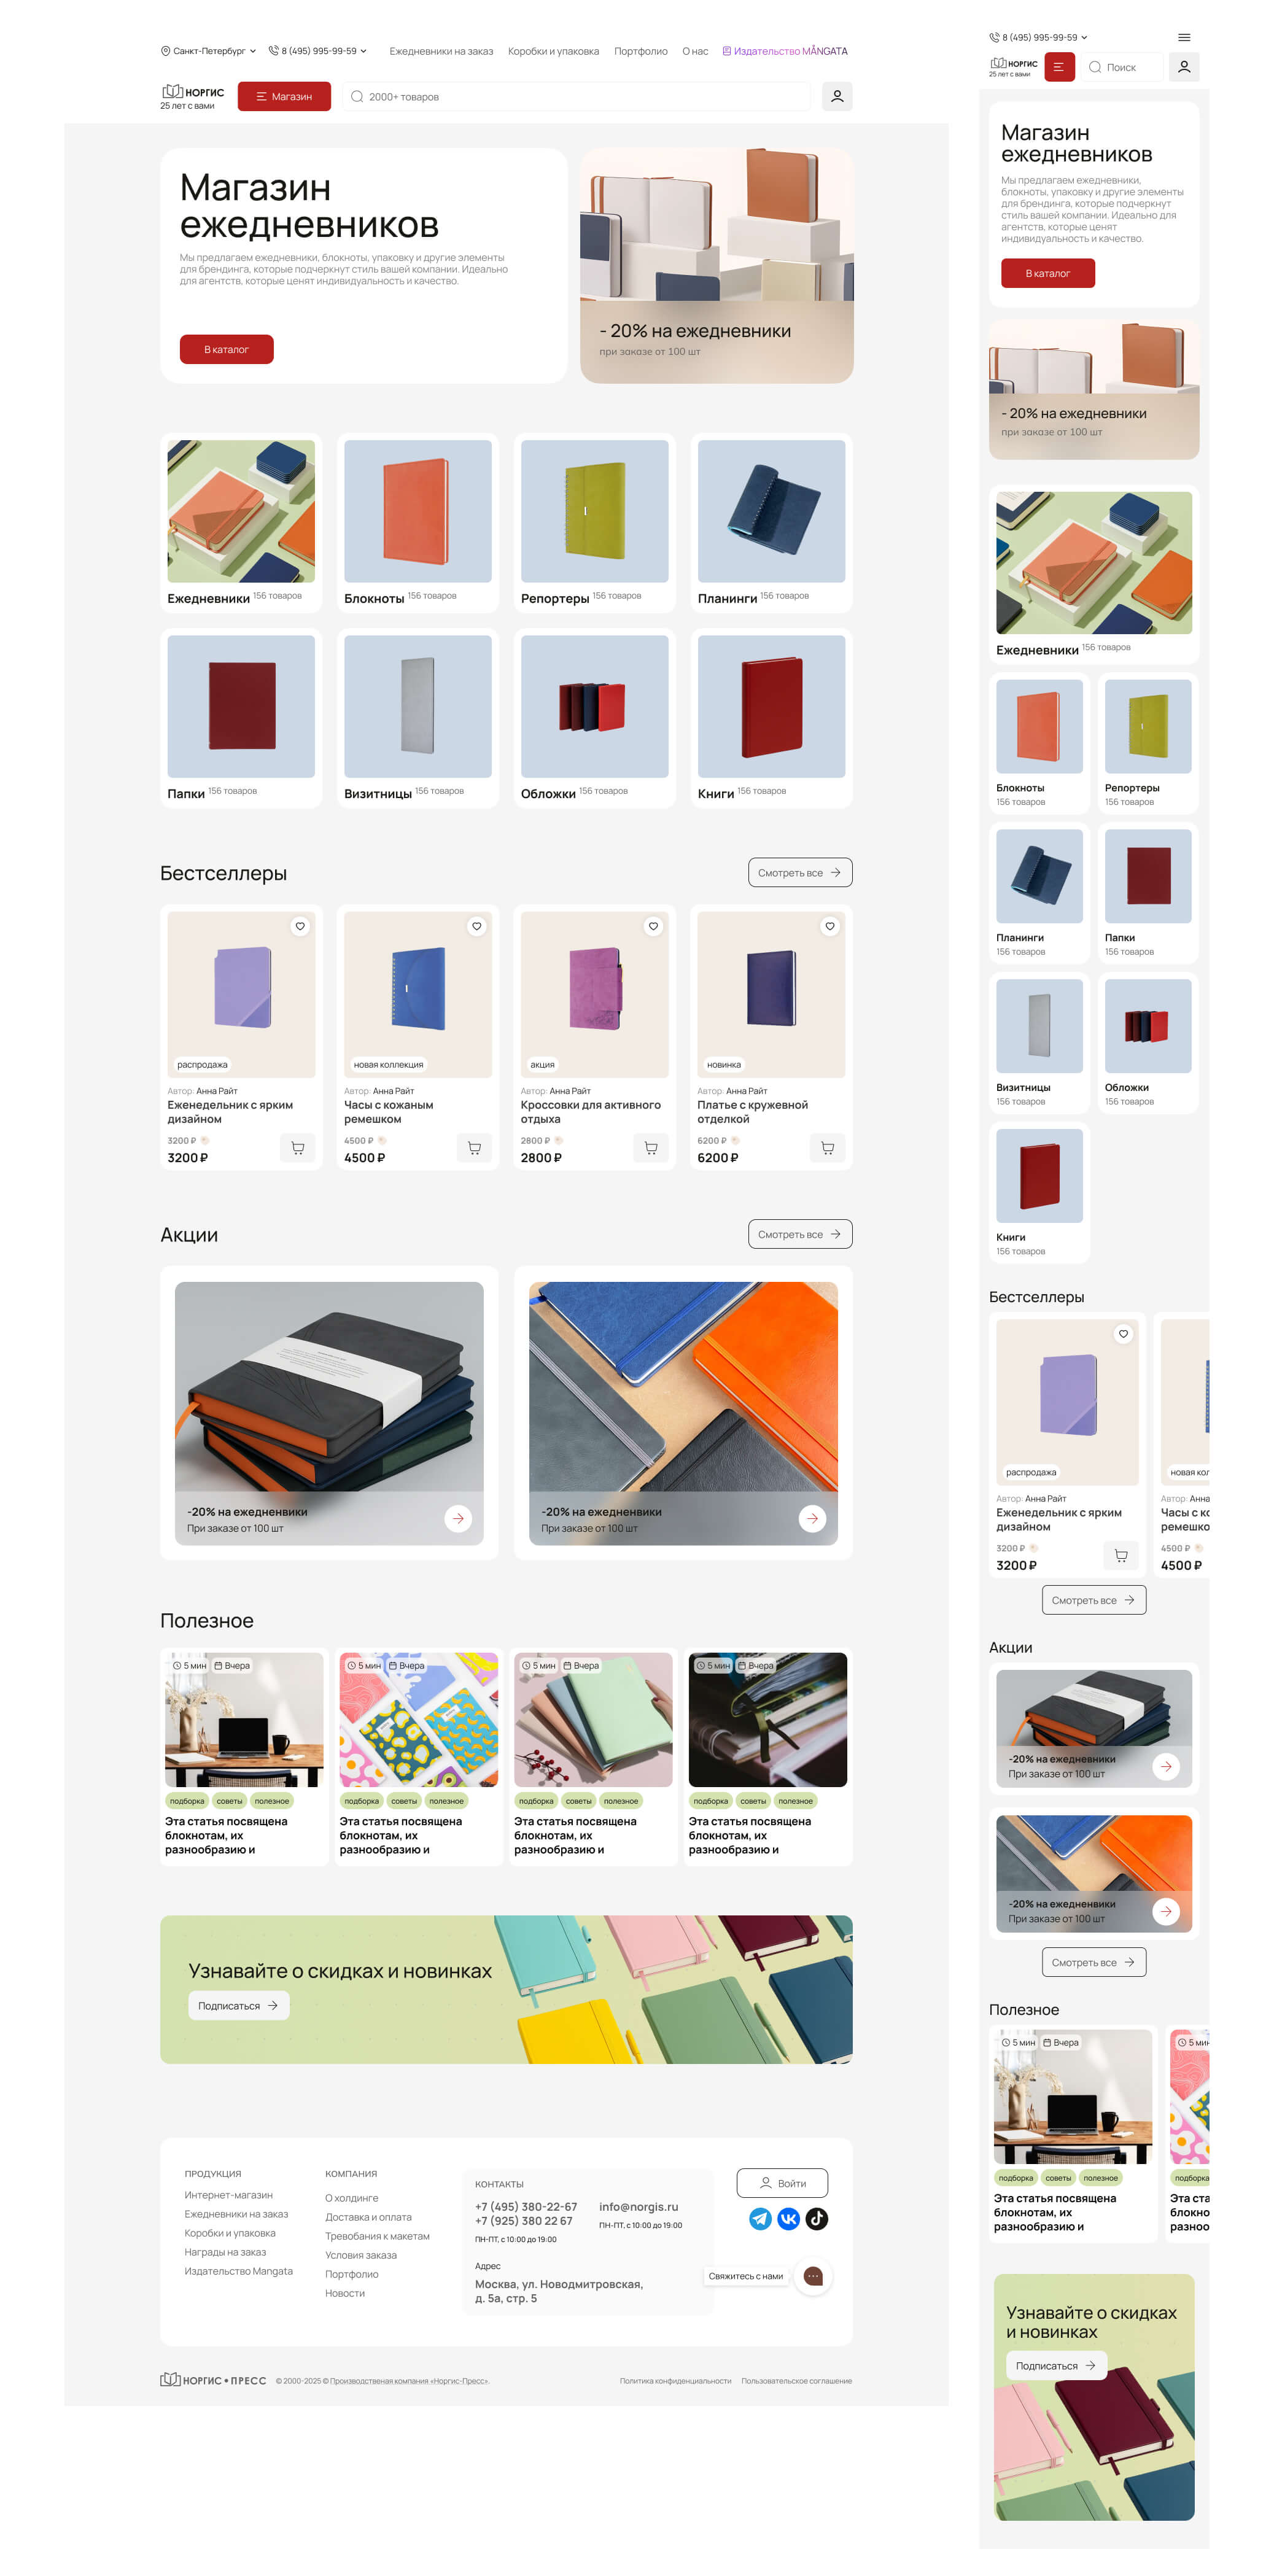Add Еженедельник с ярким дизайном to cart
Viewport: 1274px width, 2576px height.
[298, 1148]
